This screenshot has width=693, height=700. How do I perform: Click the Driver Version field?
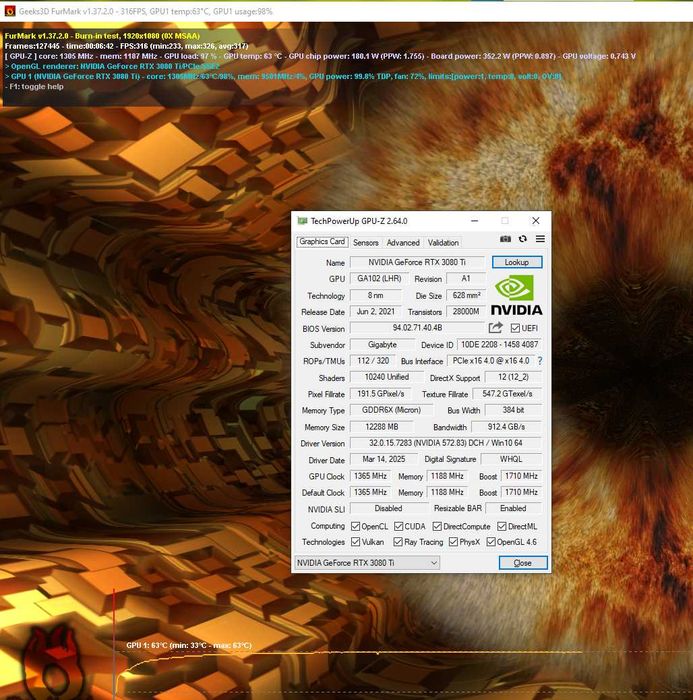tap(446, 443)
